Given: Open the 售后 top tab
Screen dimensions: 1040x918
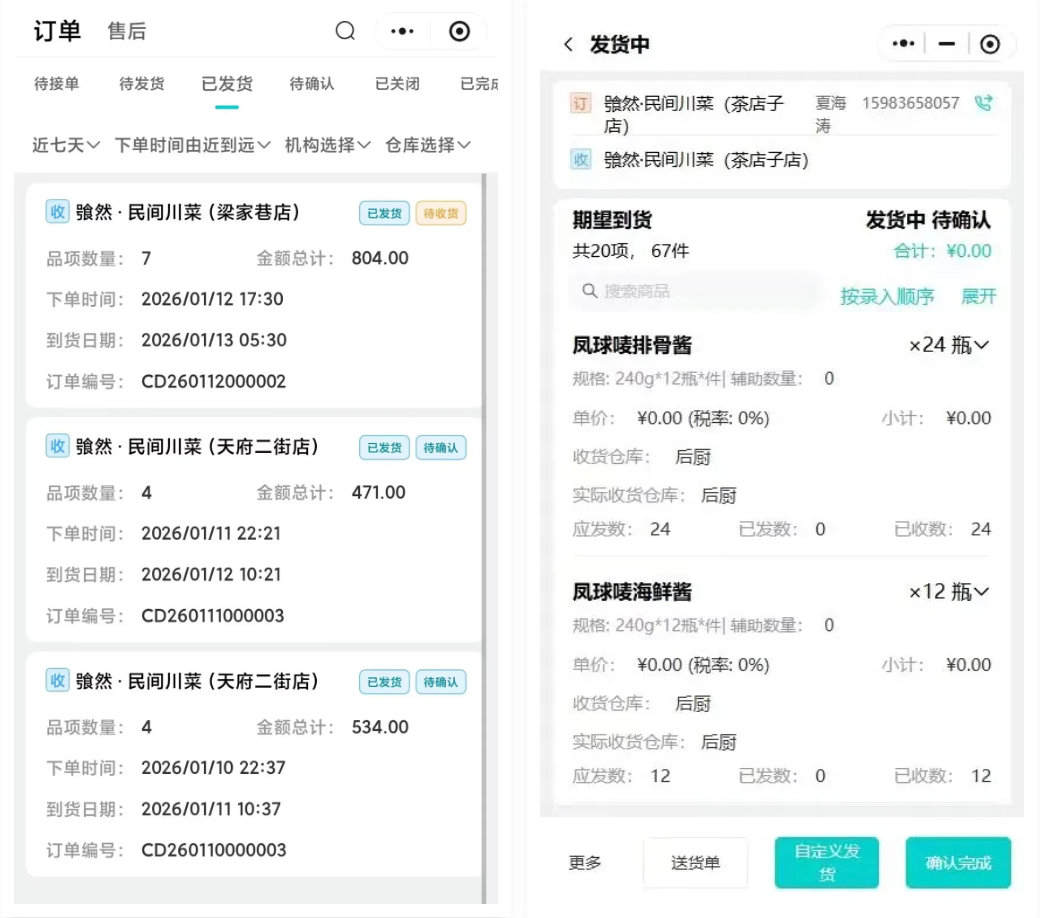Looking at the screenshot, I should [x=127, y=31].
